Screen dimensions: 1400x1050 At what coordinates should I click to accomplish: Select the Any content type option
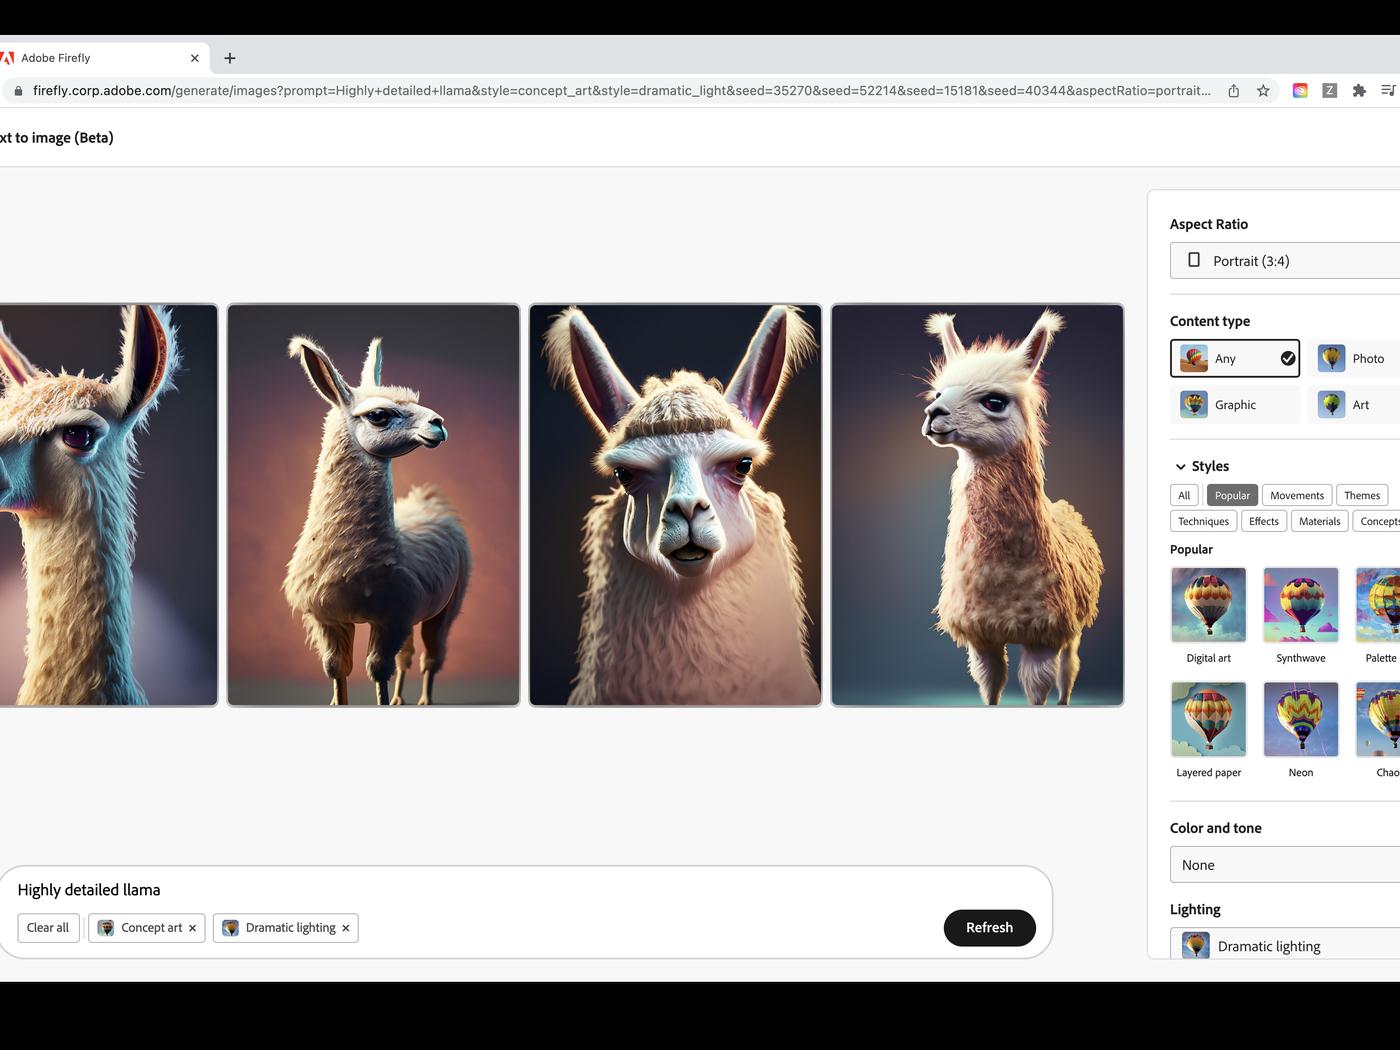coord(1234,359)
